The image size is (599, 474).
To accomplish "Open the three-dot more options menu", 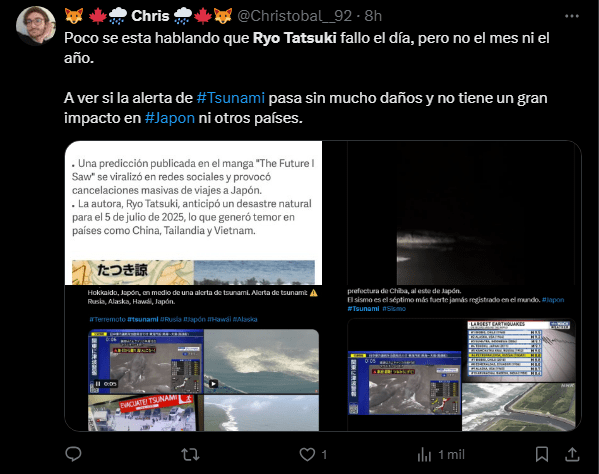I will click(x=571, y=16).
